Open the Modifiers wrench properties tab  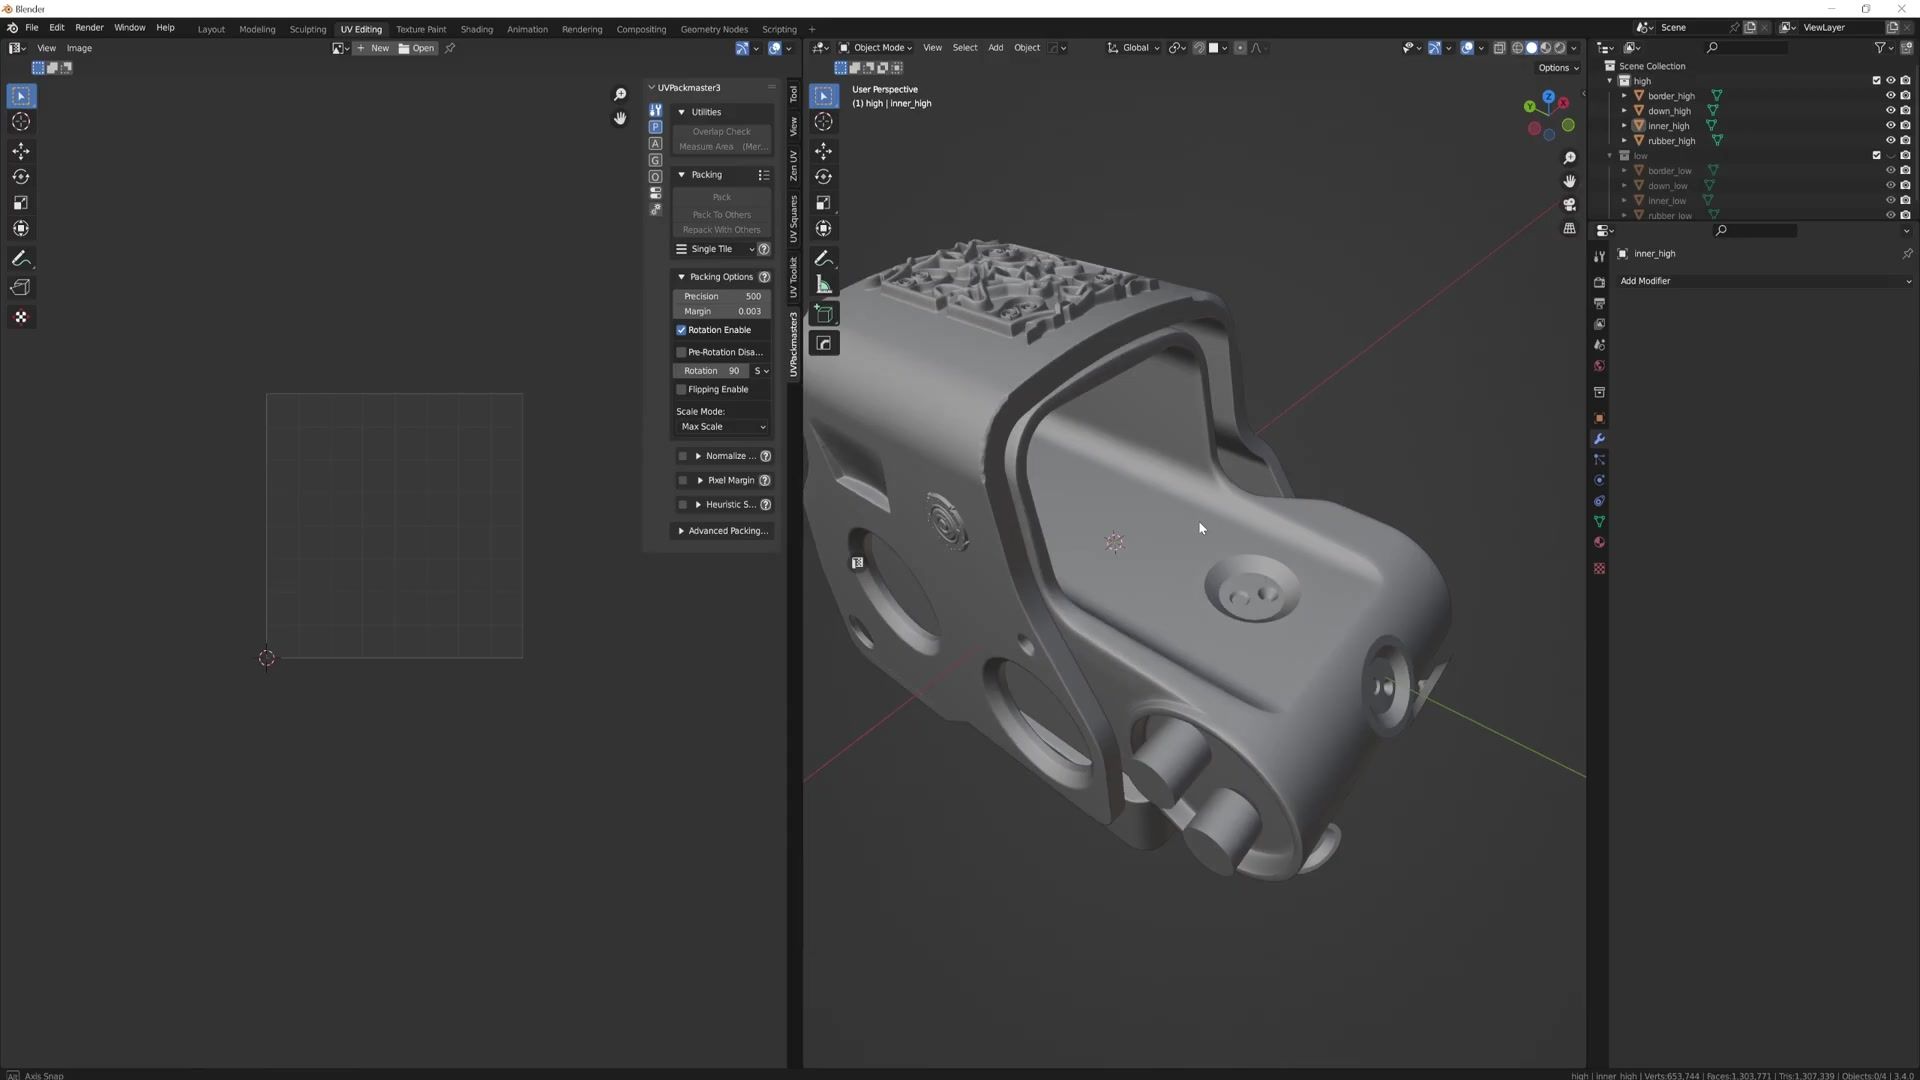1599,439
